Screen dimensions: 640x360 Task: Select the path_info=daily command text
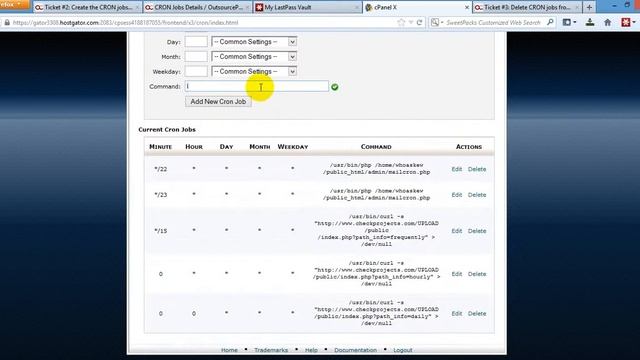click(x=376, y=313)
